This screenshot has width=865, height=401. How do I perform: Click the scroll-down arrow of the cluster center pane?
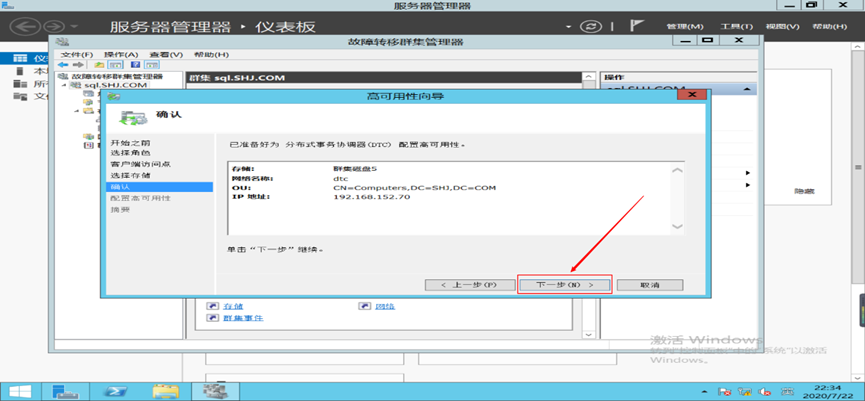click(x=589, y=334)
